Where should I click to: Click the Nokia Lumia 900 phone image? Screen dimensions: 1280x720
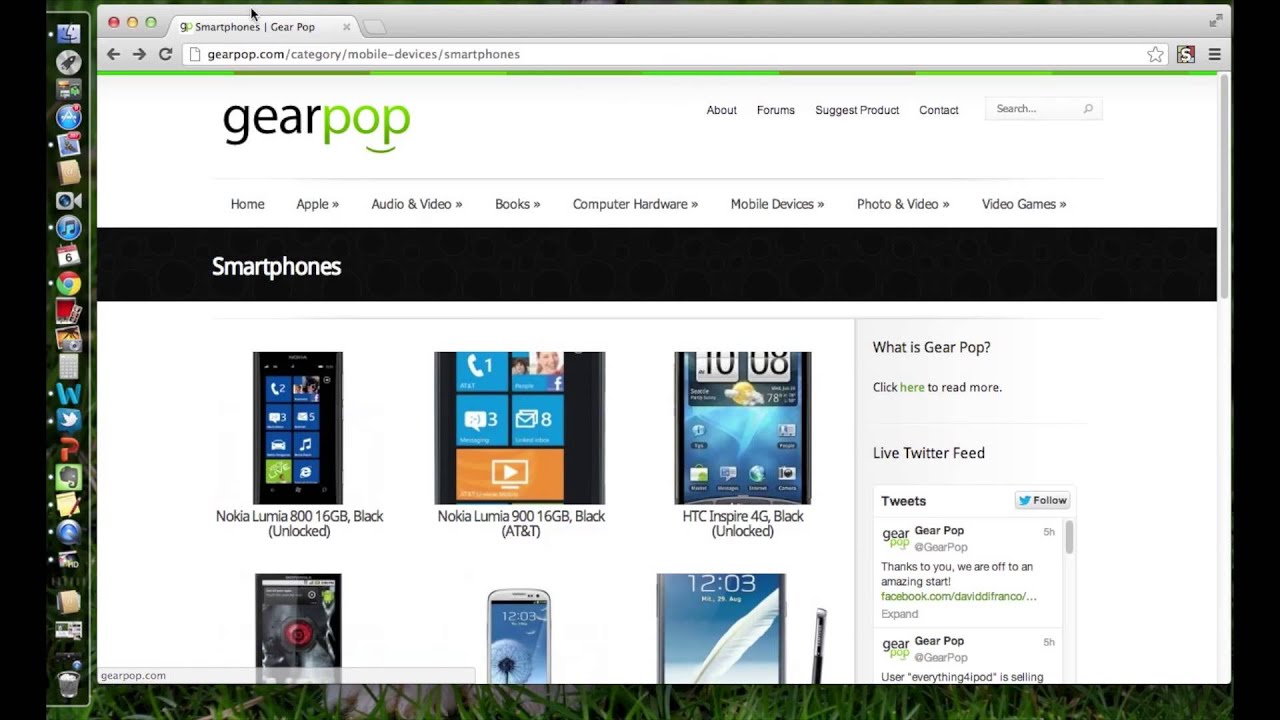click(x=520, y=428)
